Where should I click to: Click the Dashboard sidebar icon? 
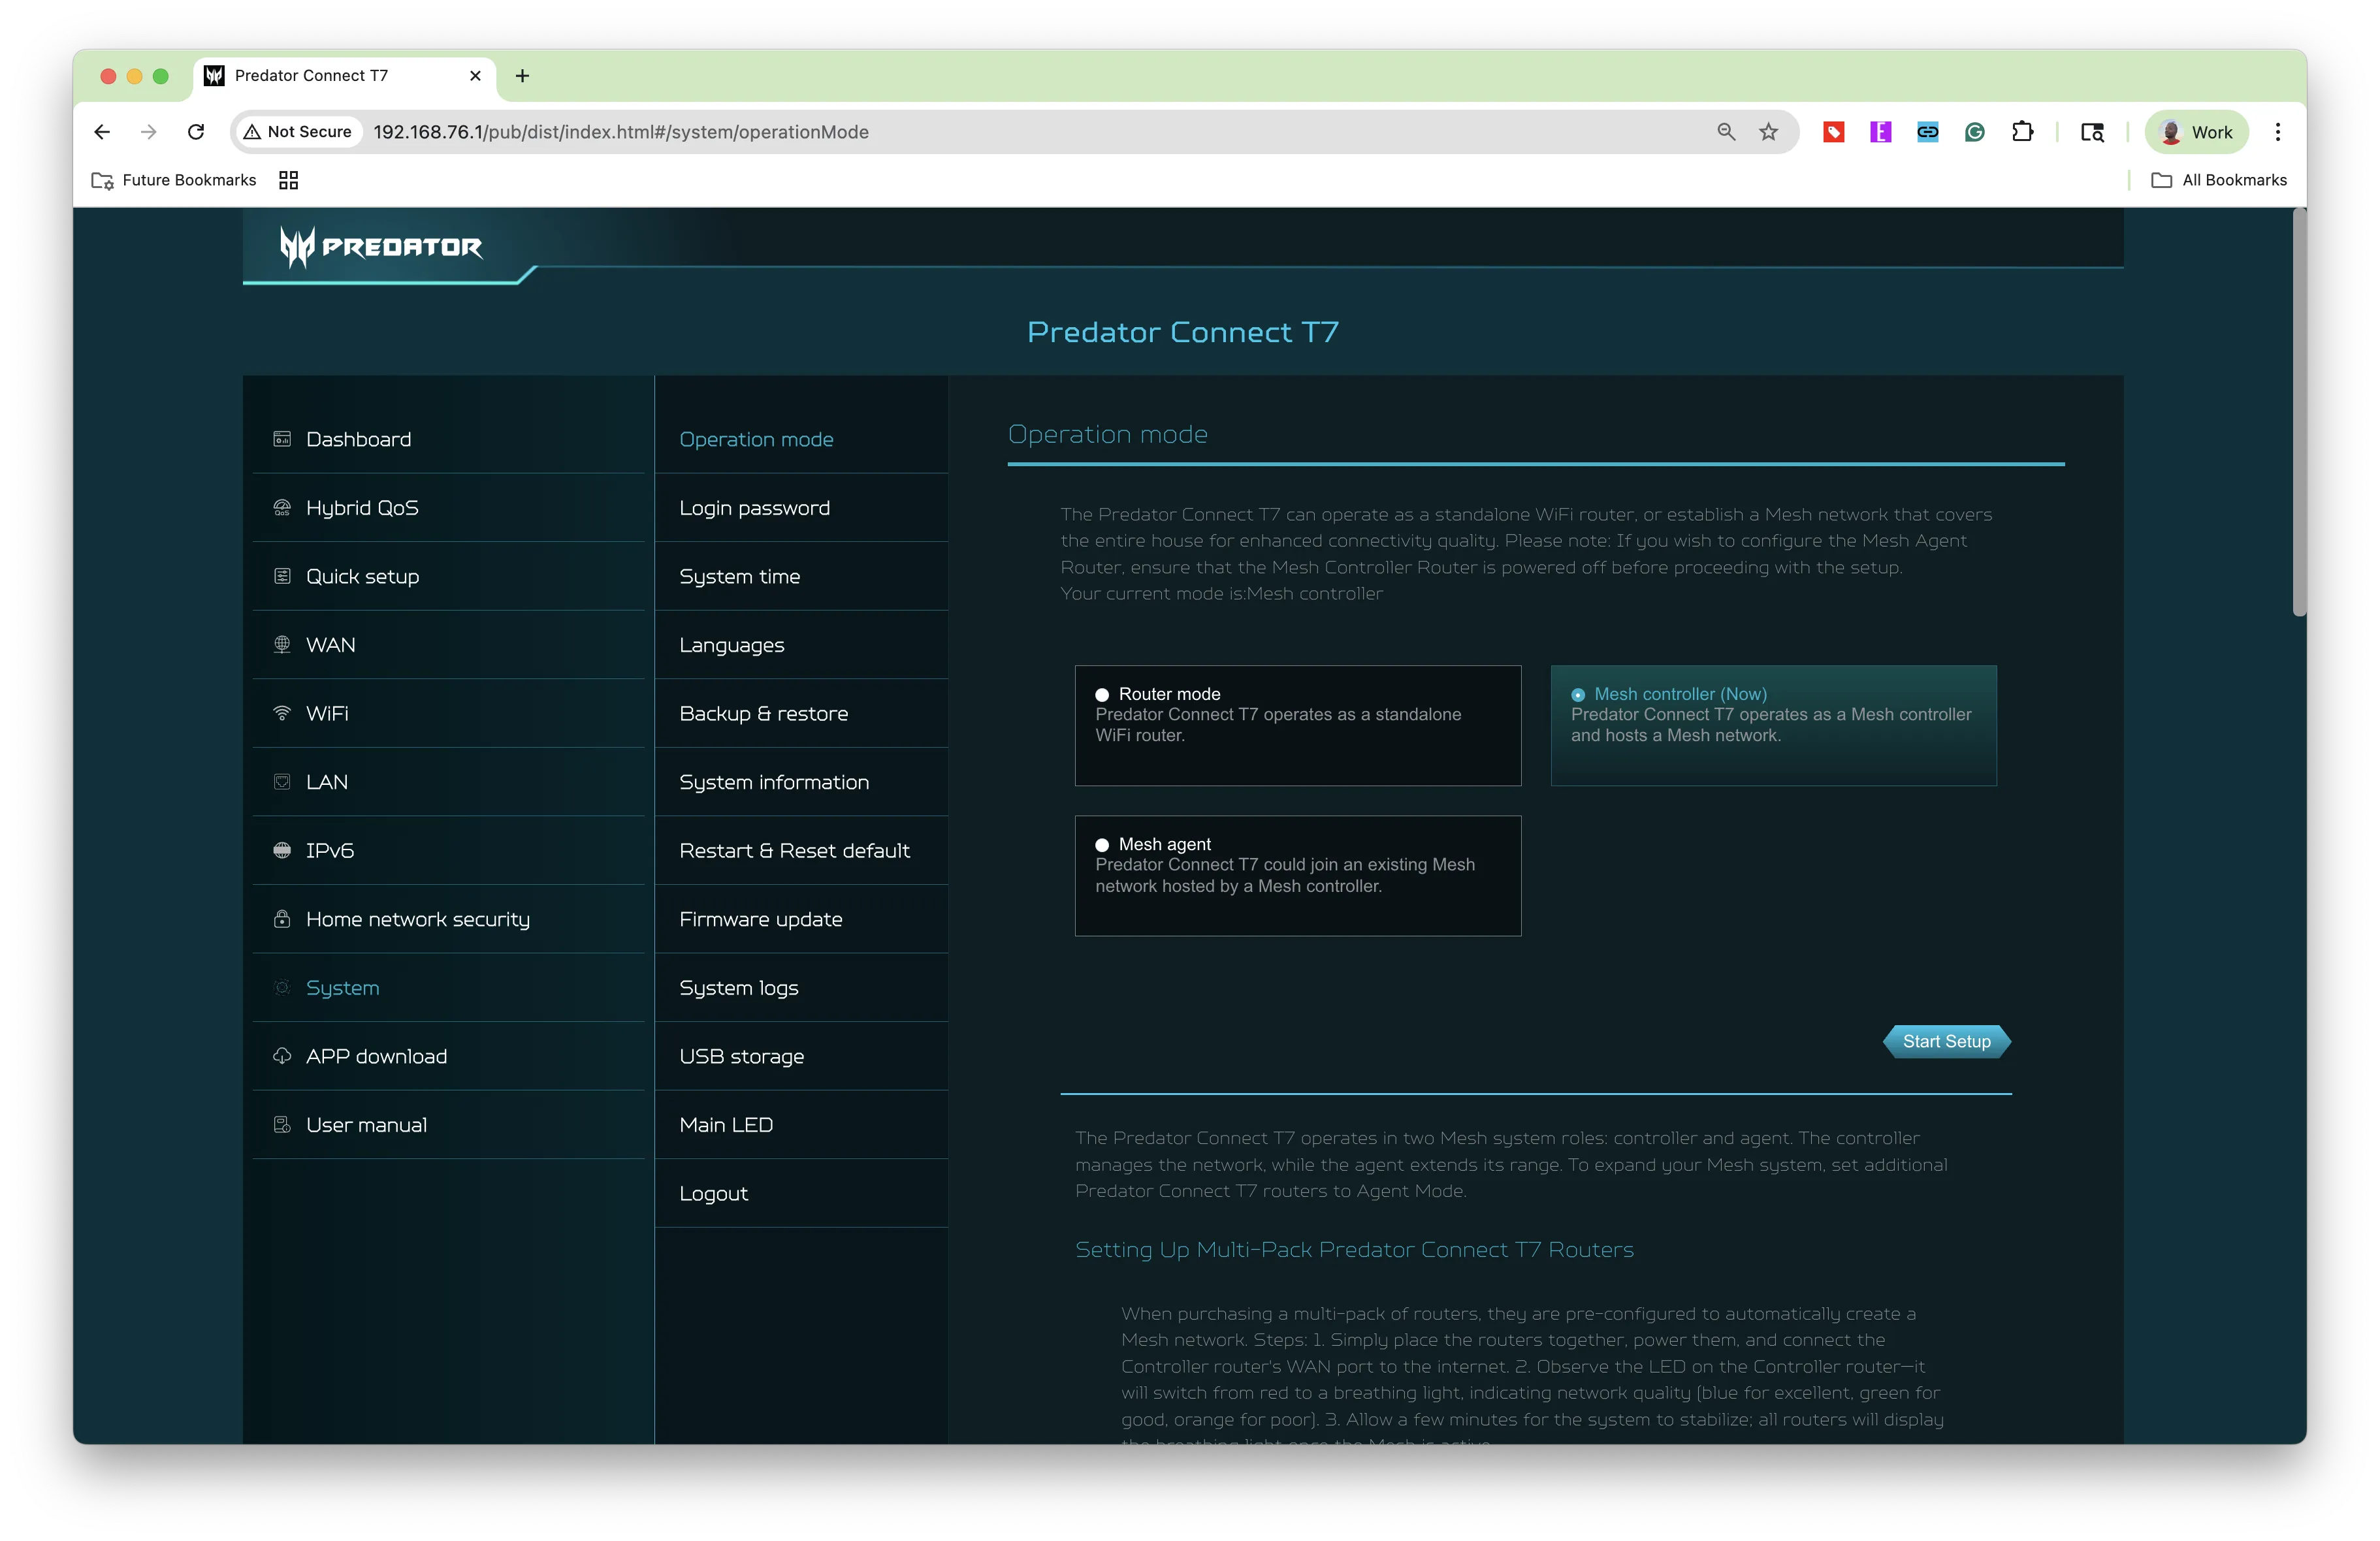point(282,439)
